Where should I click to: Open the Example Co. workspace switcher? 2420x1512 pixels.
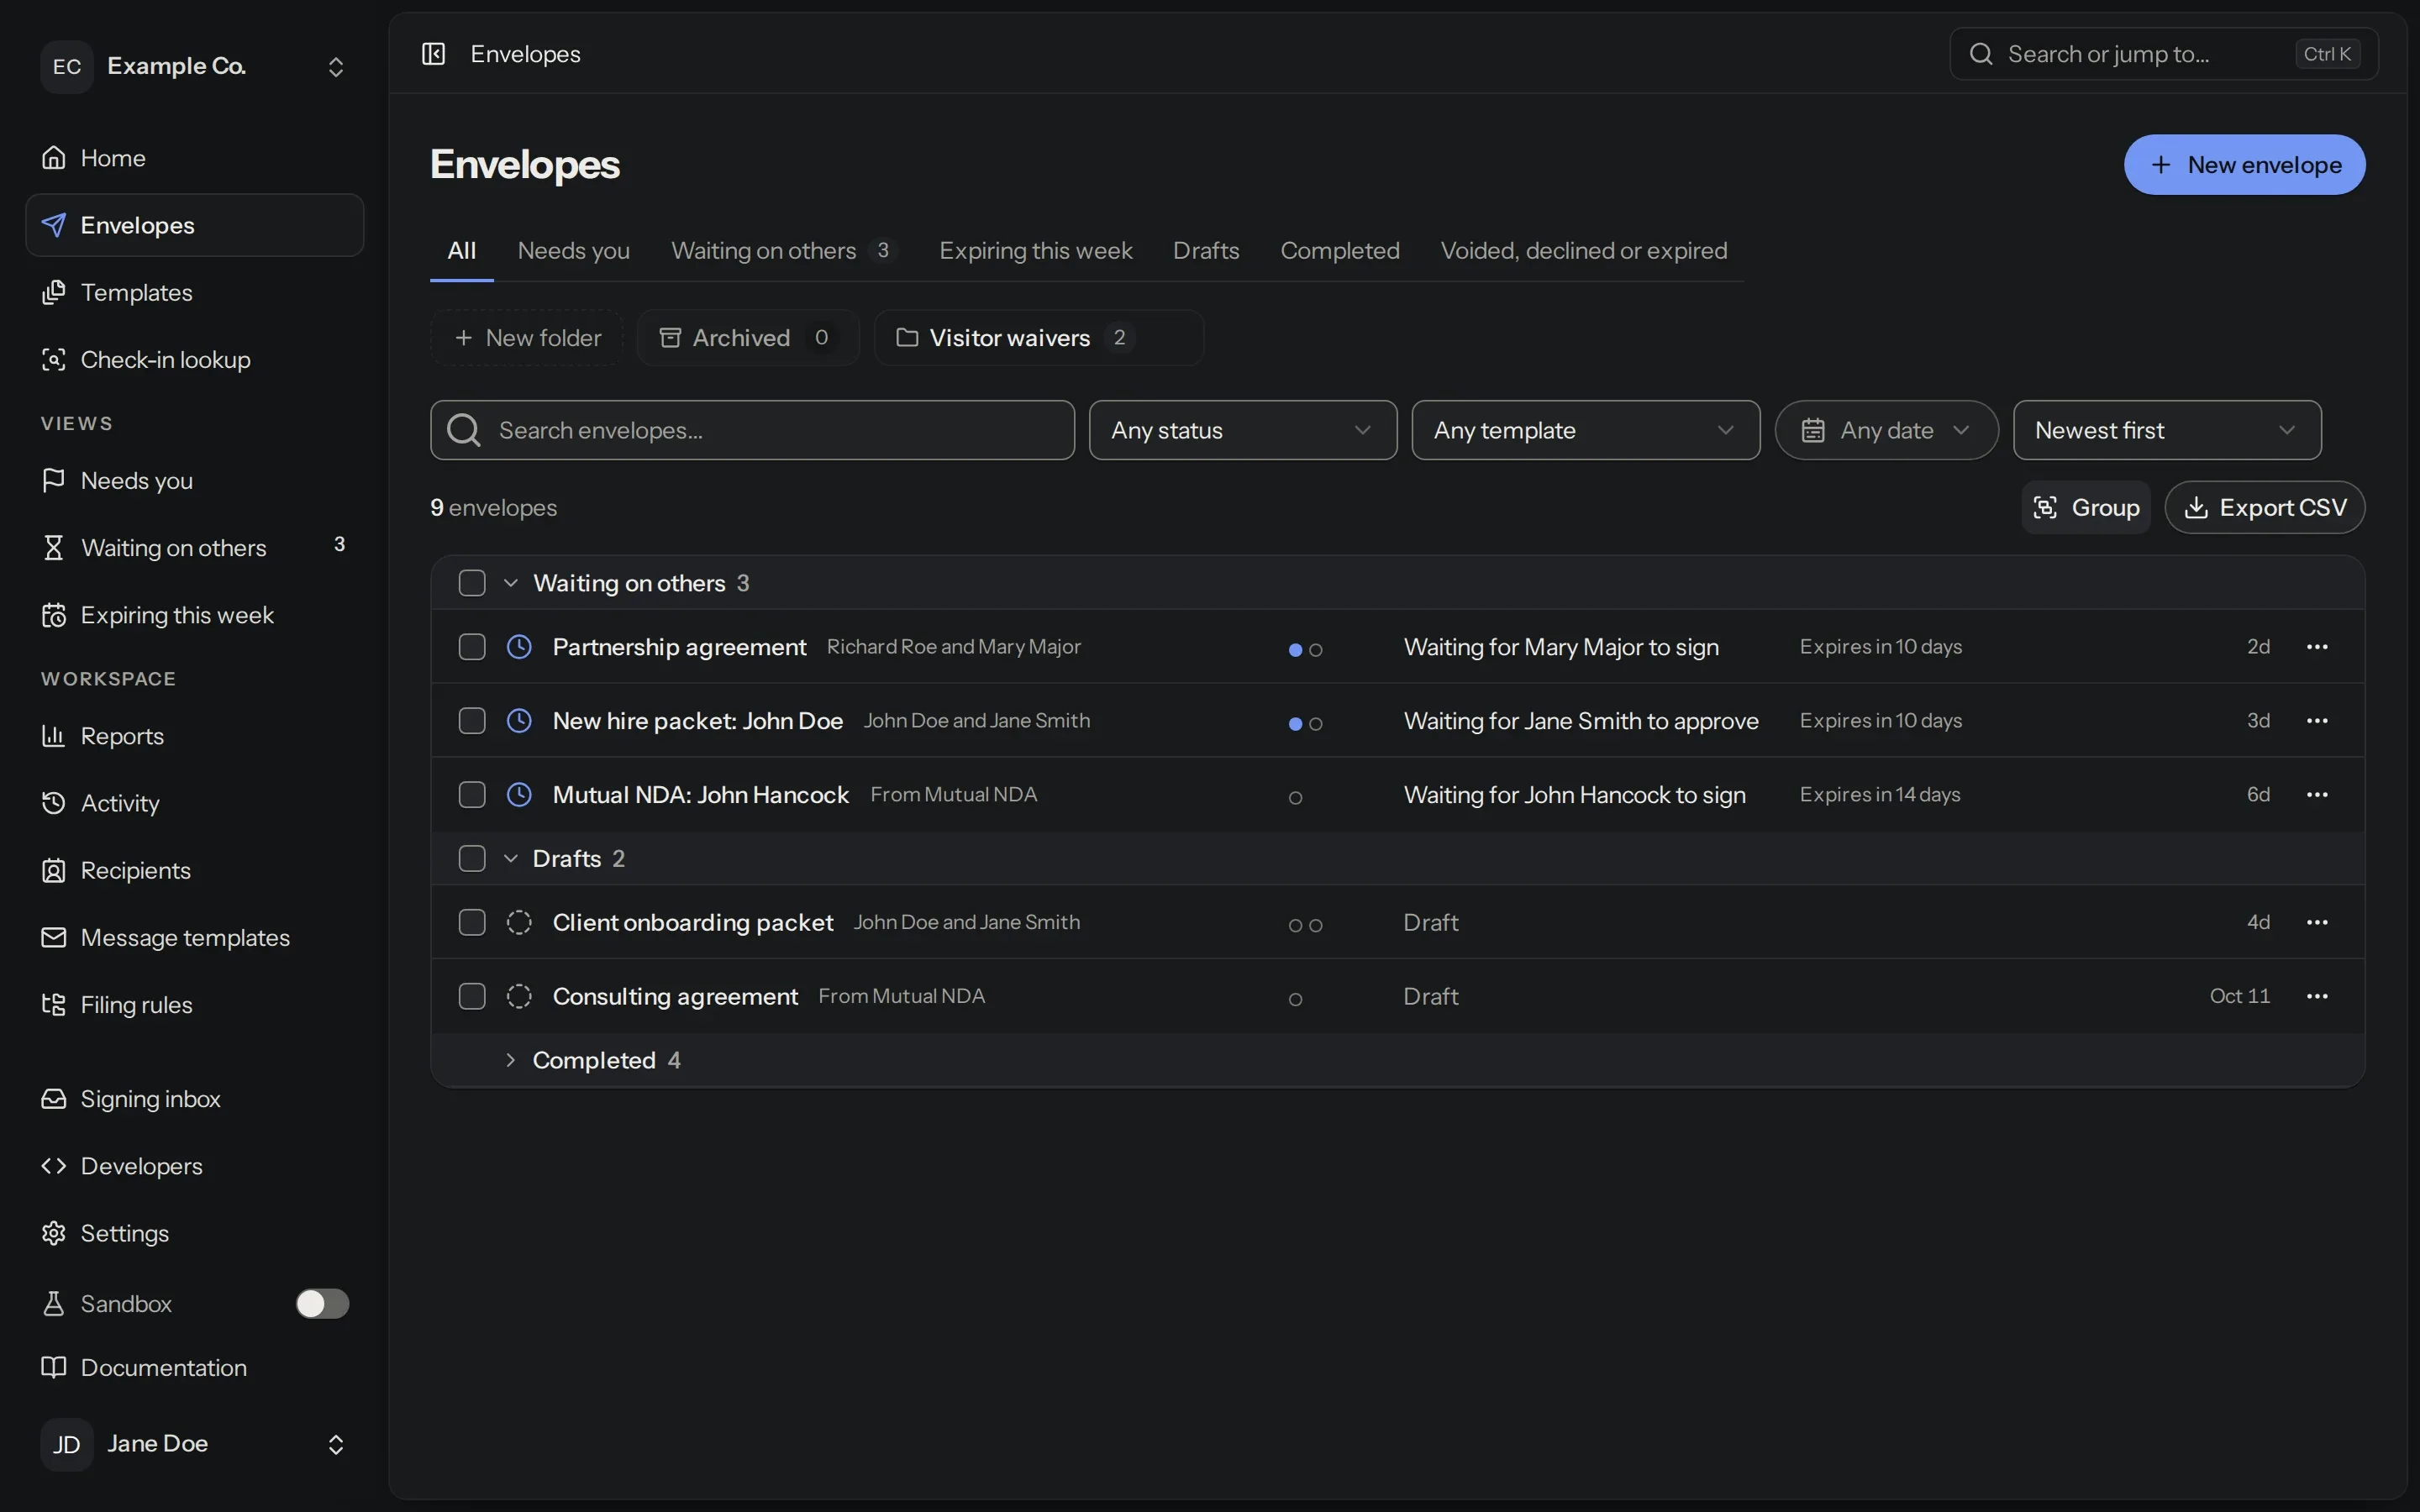[194, 66]
